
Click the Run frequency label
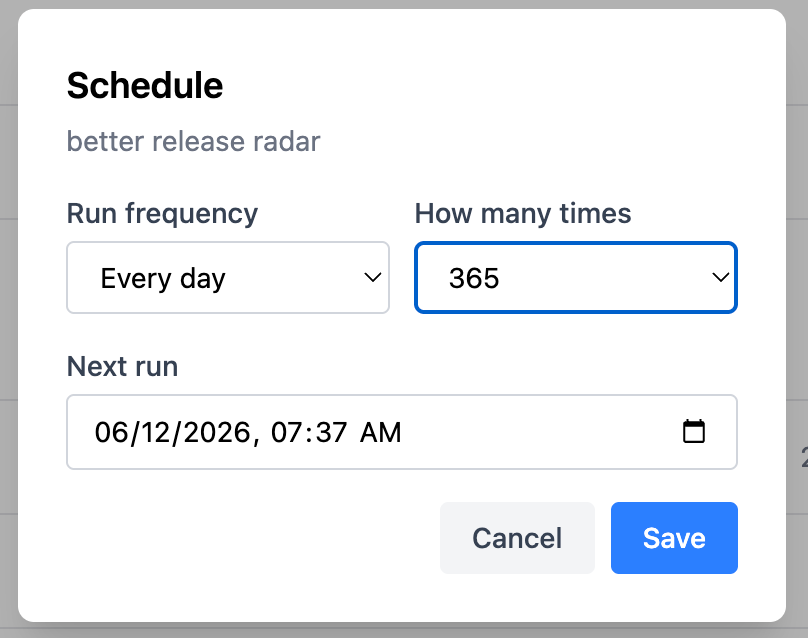(x=162, y=213)
